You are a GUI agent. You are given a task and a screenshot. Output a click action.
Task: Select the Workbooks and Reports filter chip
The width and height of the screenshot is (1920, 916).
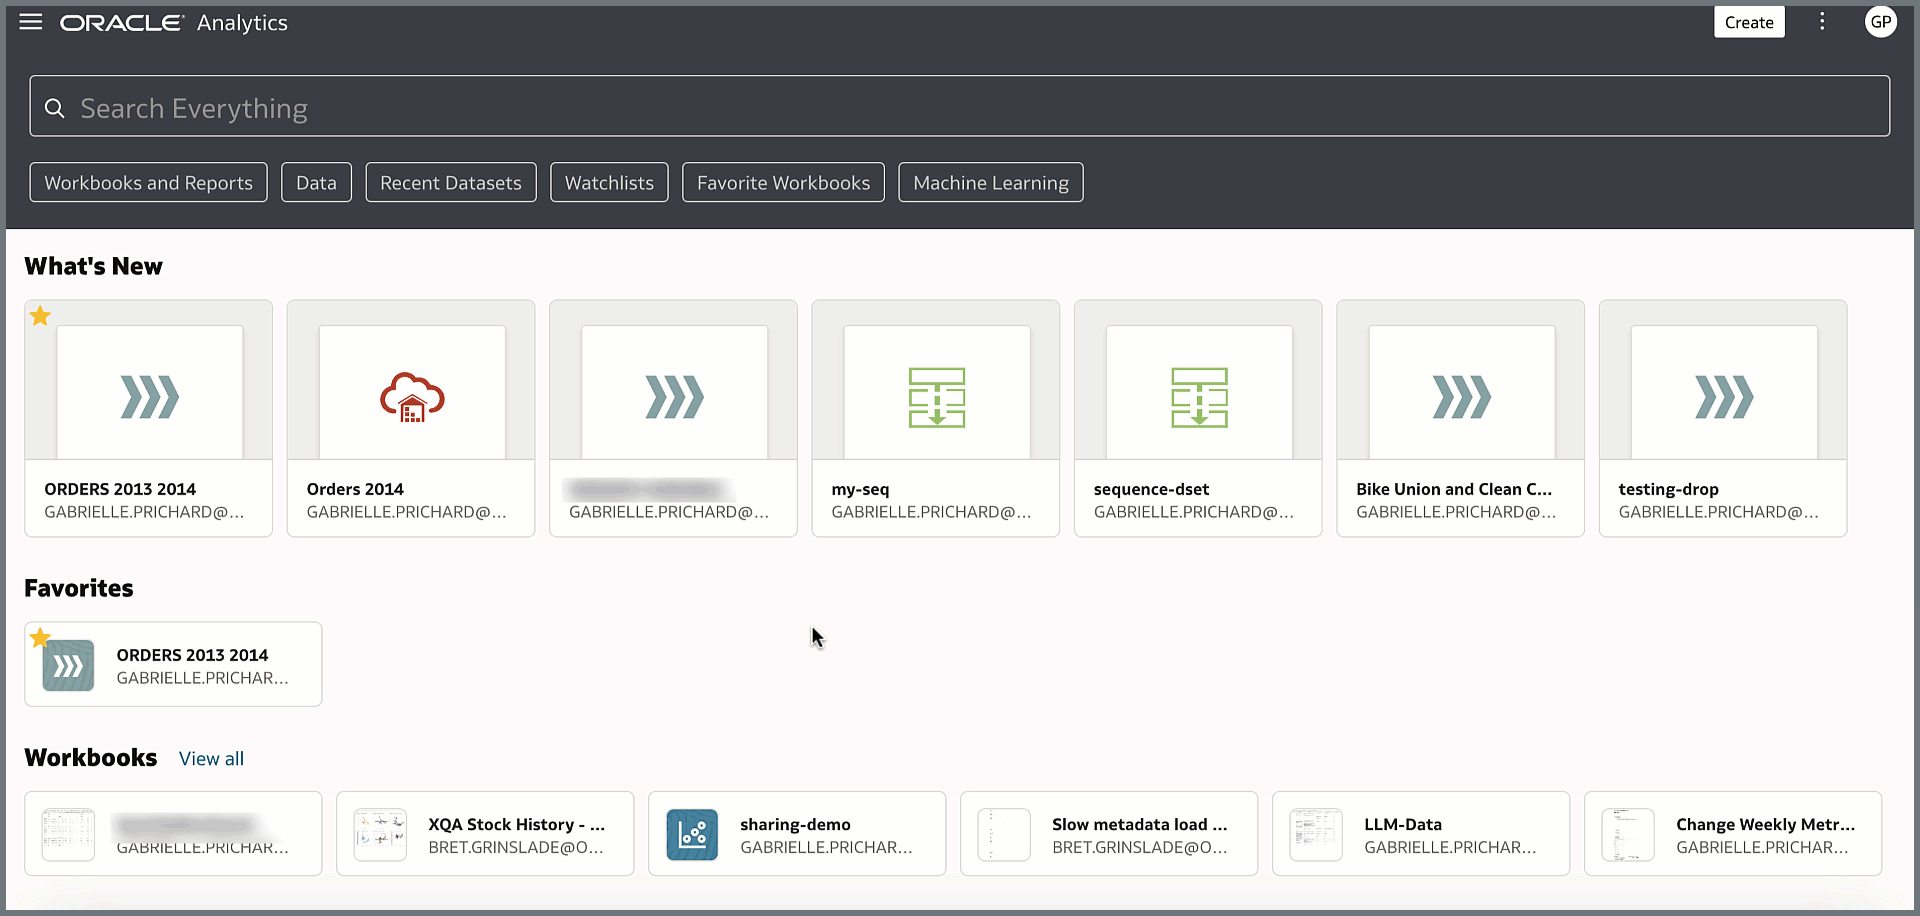click(x=148, y=182)
